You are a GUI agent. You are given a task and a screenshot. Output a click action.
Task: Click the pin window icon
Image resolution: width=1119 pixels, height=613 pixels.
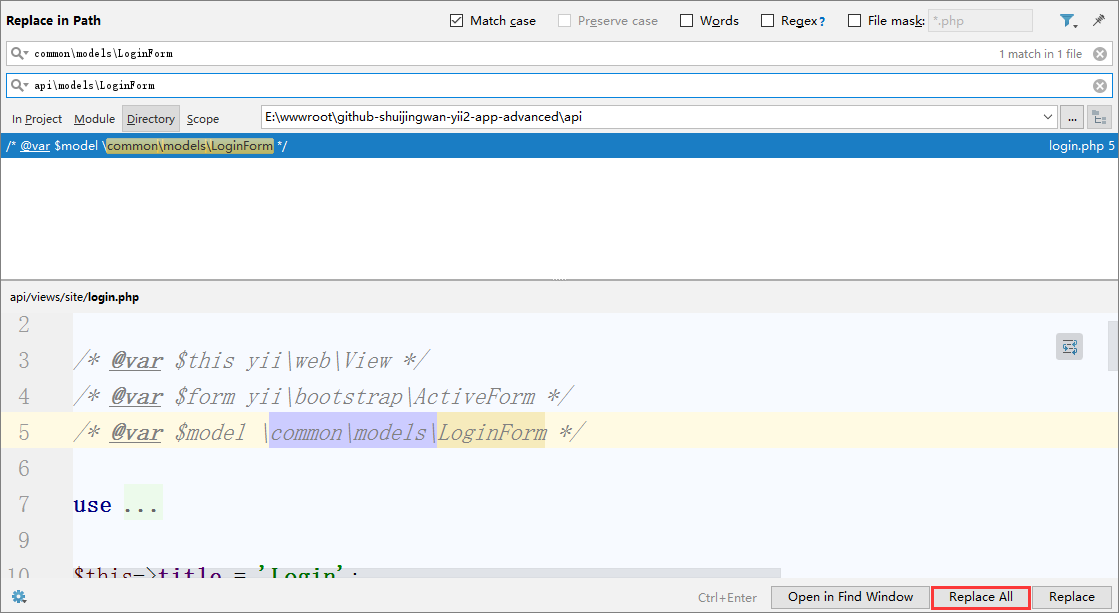(1098, 21)
